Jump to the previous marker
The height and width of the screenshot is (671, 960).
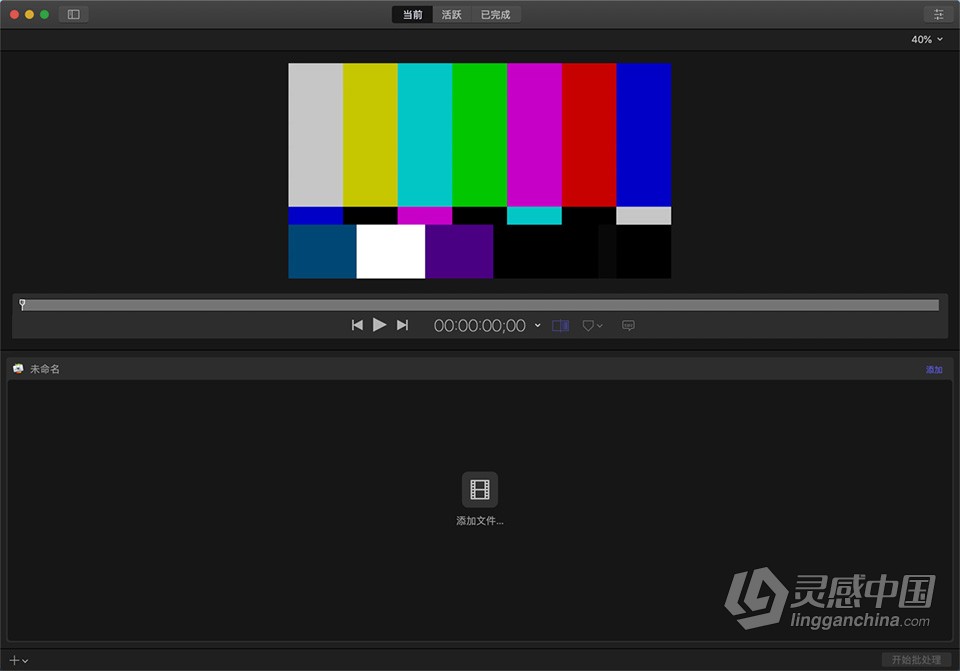(x=357, y=325)
